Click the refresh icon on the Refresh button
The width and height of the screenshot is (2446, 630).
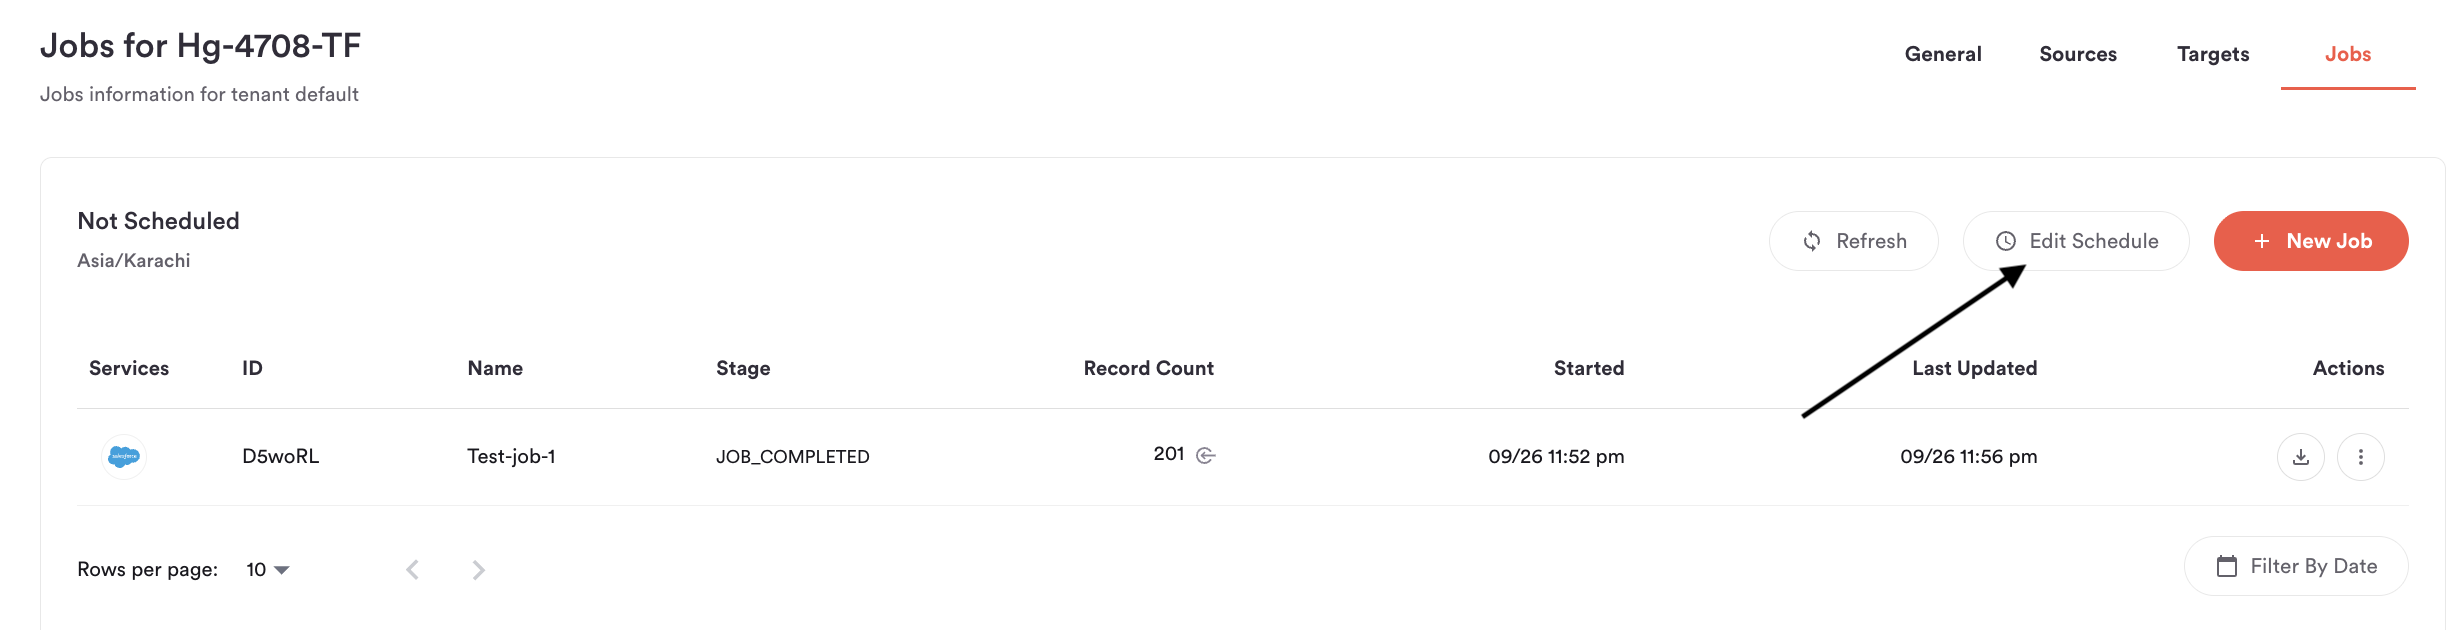point(1809,241)
